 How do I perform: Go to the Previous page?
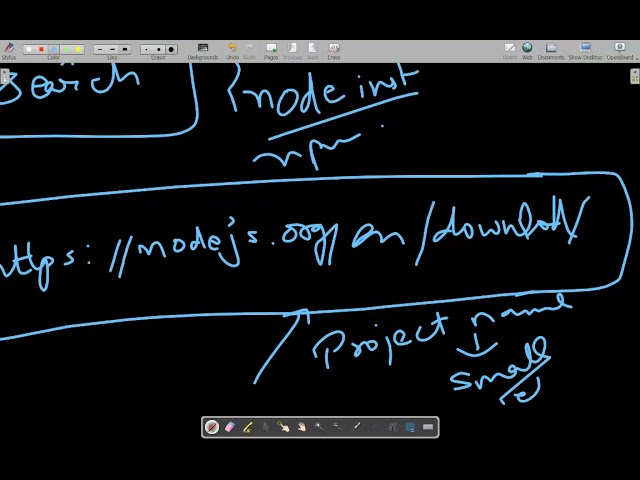tap(292, 51)
